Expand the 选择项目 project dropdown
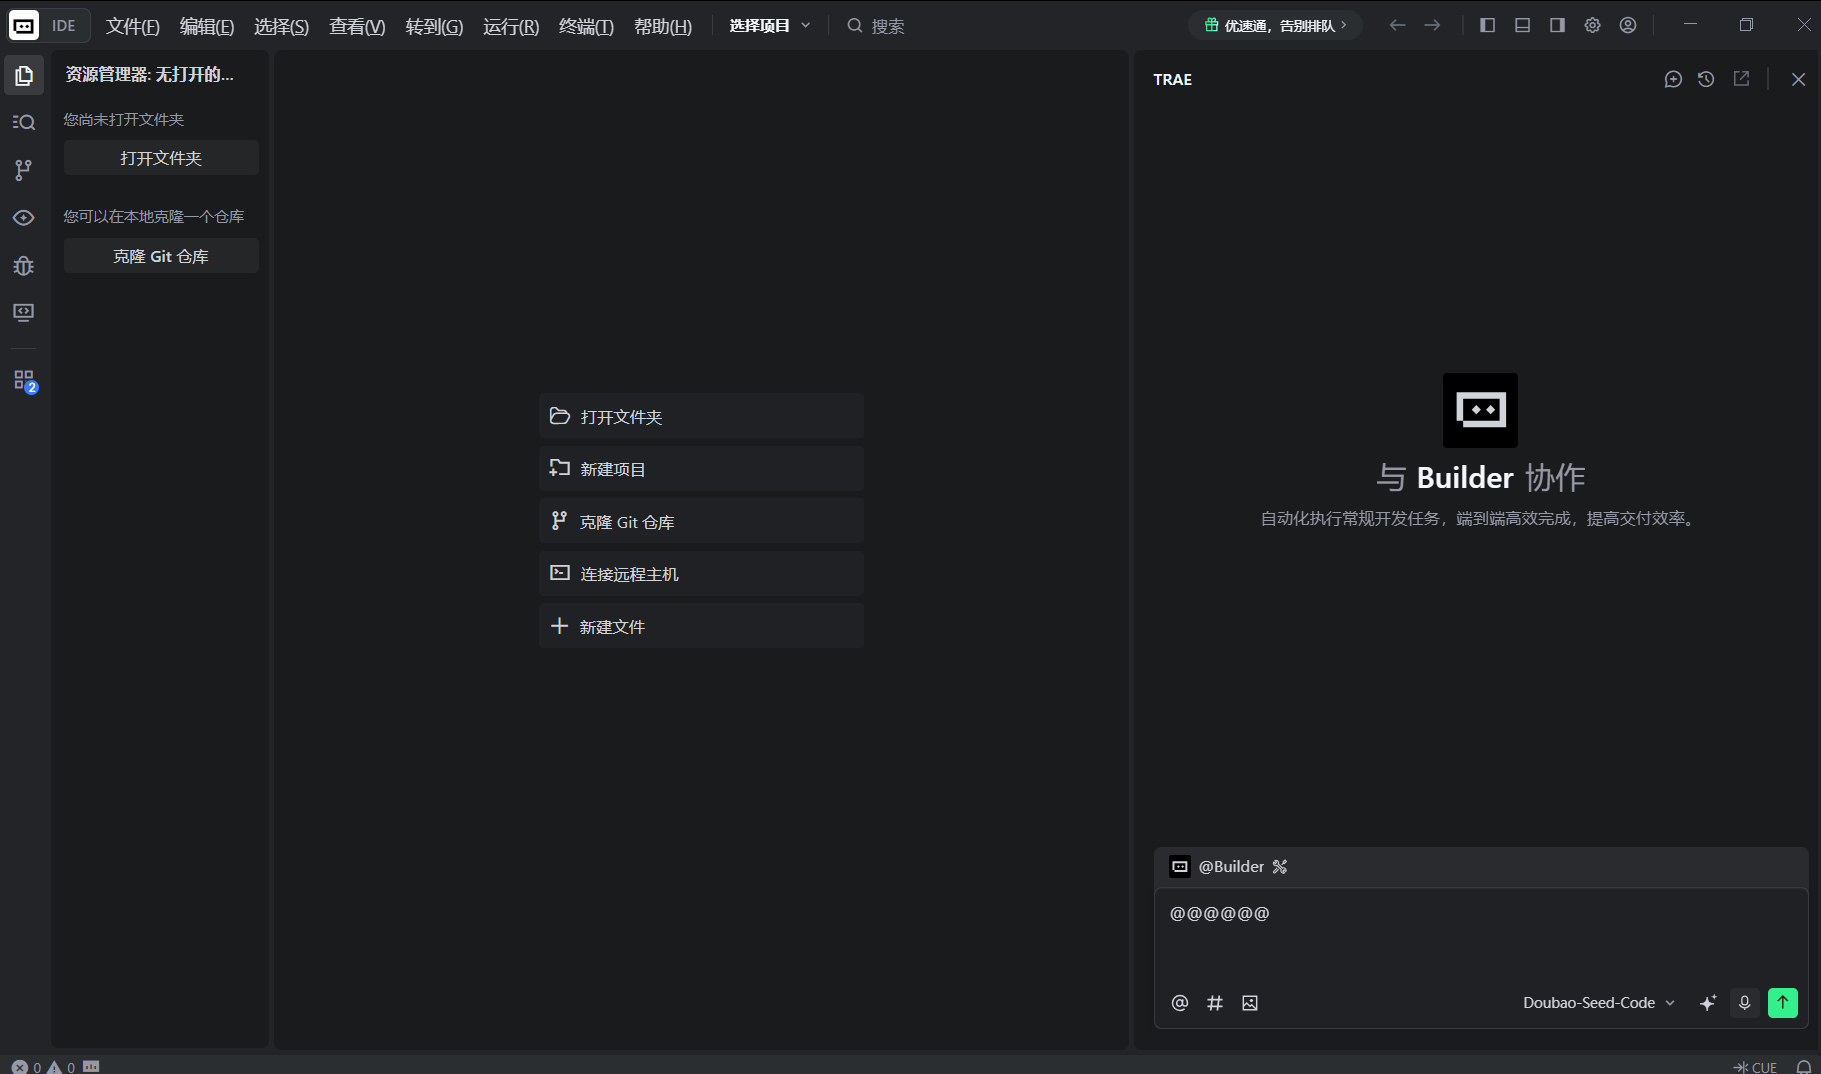 tap(770, 26)
